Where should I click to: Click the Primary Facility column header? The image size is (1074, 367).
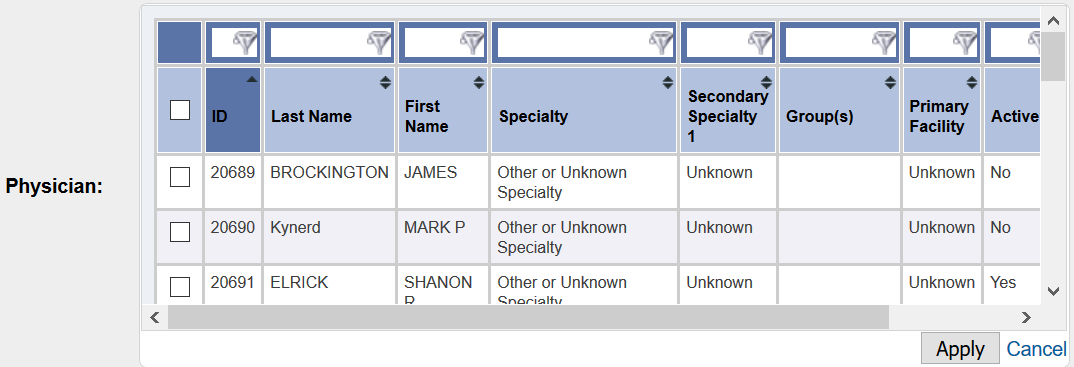(942, 110)
